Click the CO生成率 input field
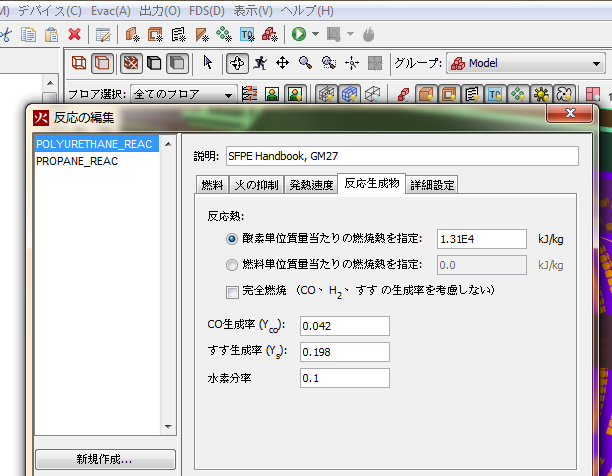This screenshot has height=476, width=612. (x=345, y=326)
